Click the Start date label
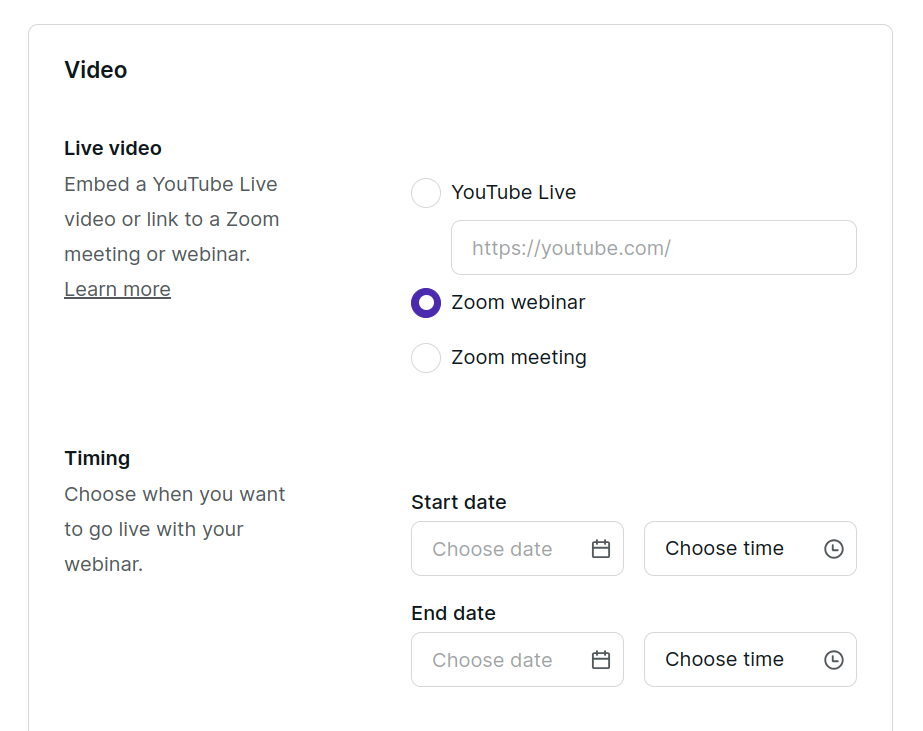 coord(459,502)
